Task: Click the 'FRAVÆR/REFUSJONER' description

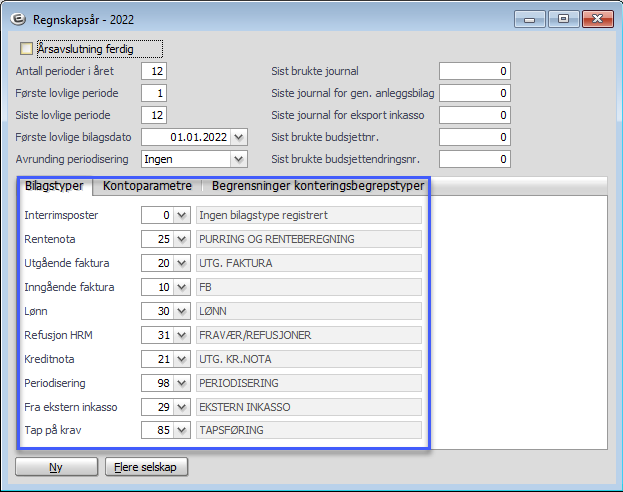Action: (x=255, y=335)
